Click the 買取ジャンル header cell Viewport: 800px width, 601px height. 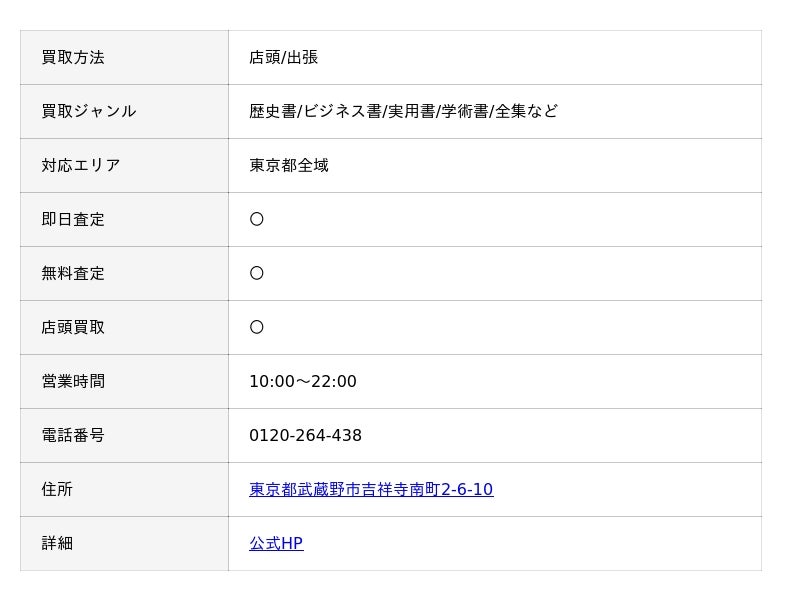[124, 111]
